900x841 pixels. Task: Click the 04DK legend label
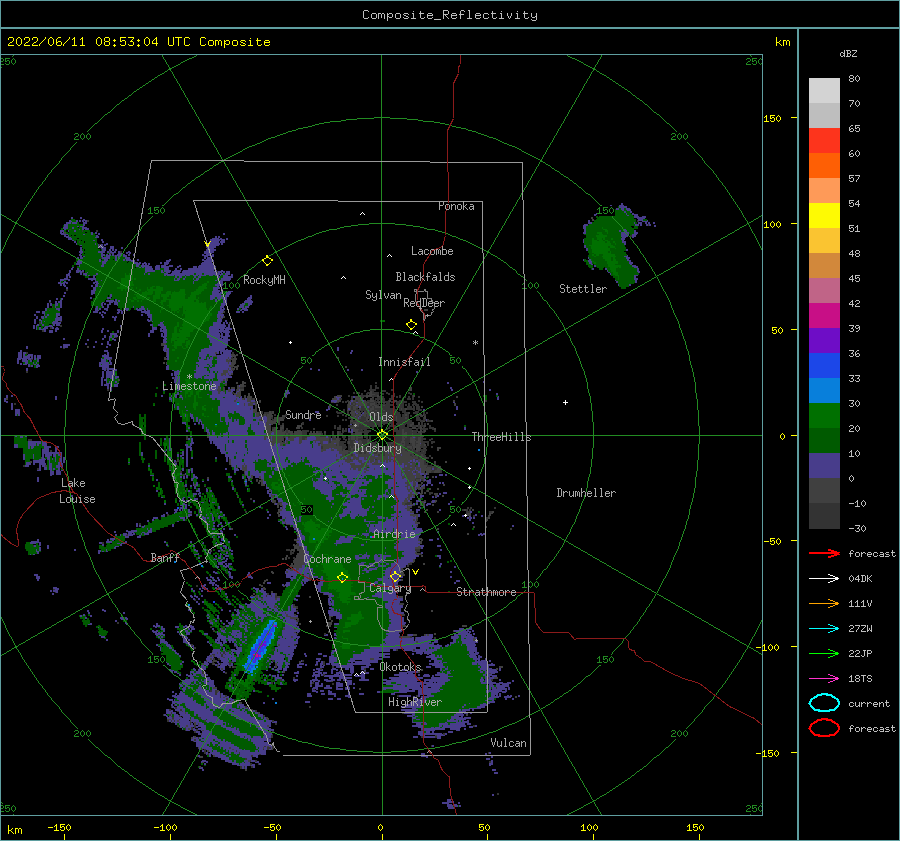pos(860,579)
